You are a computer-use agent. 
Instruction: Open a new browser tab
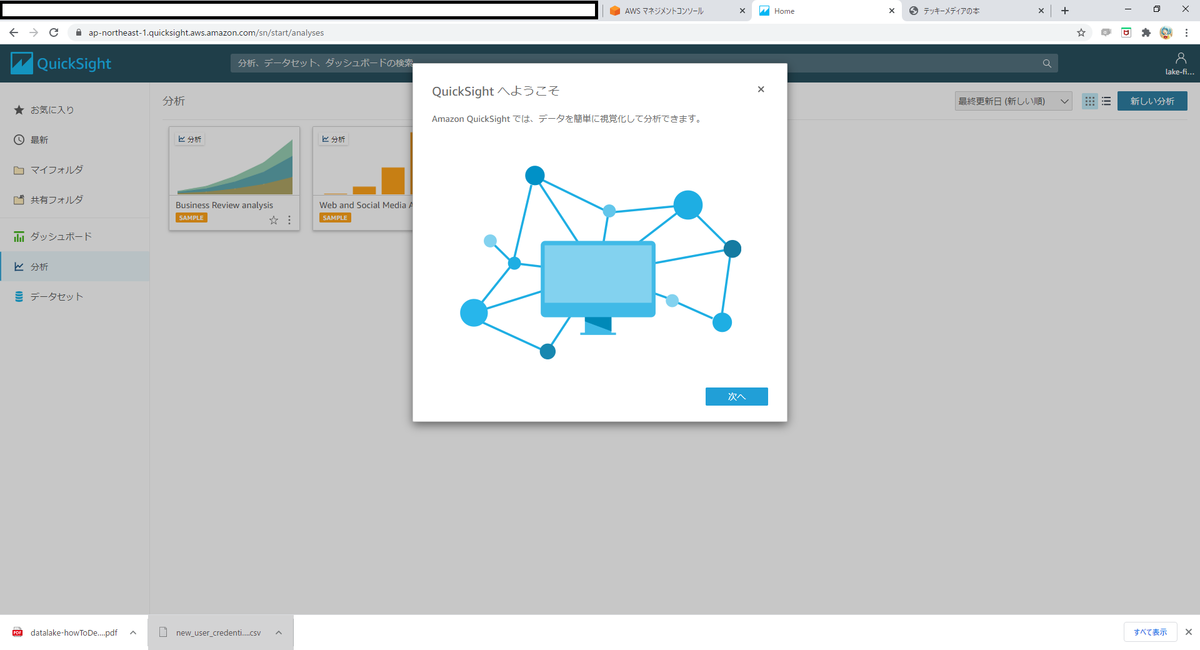point(1065,11)
